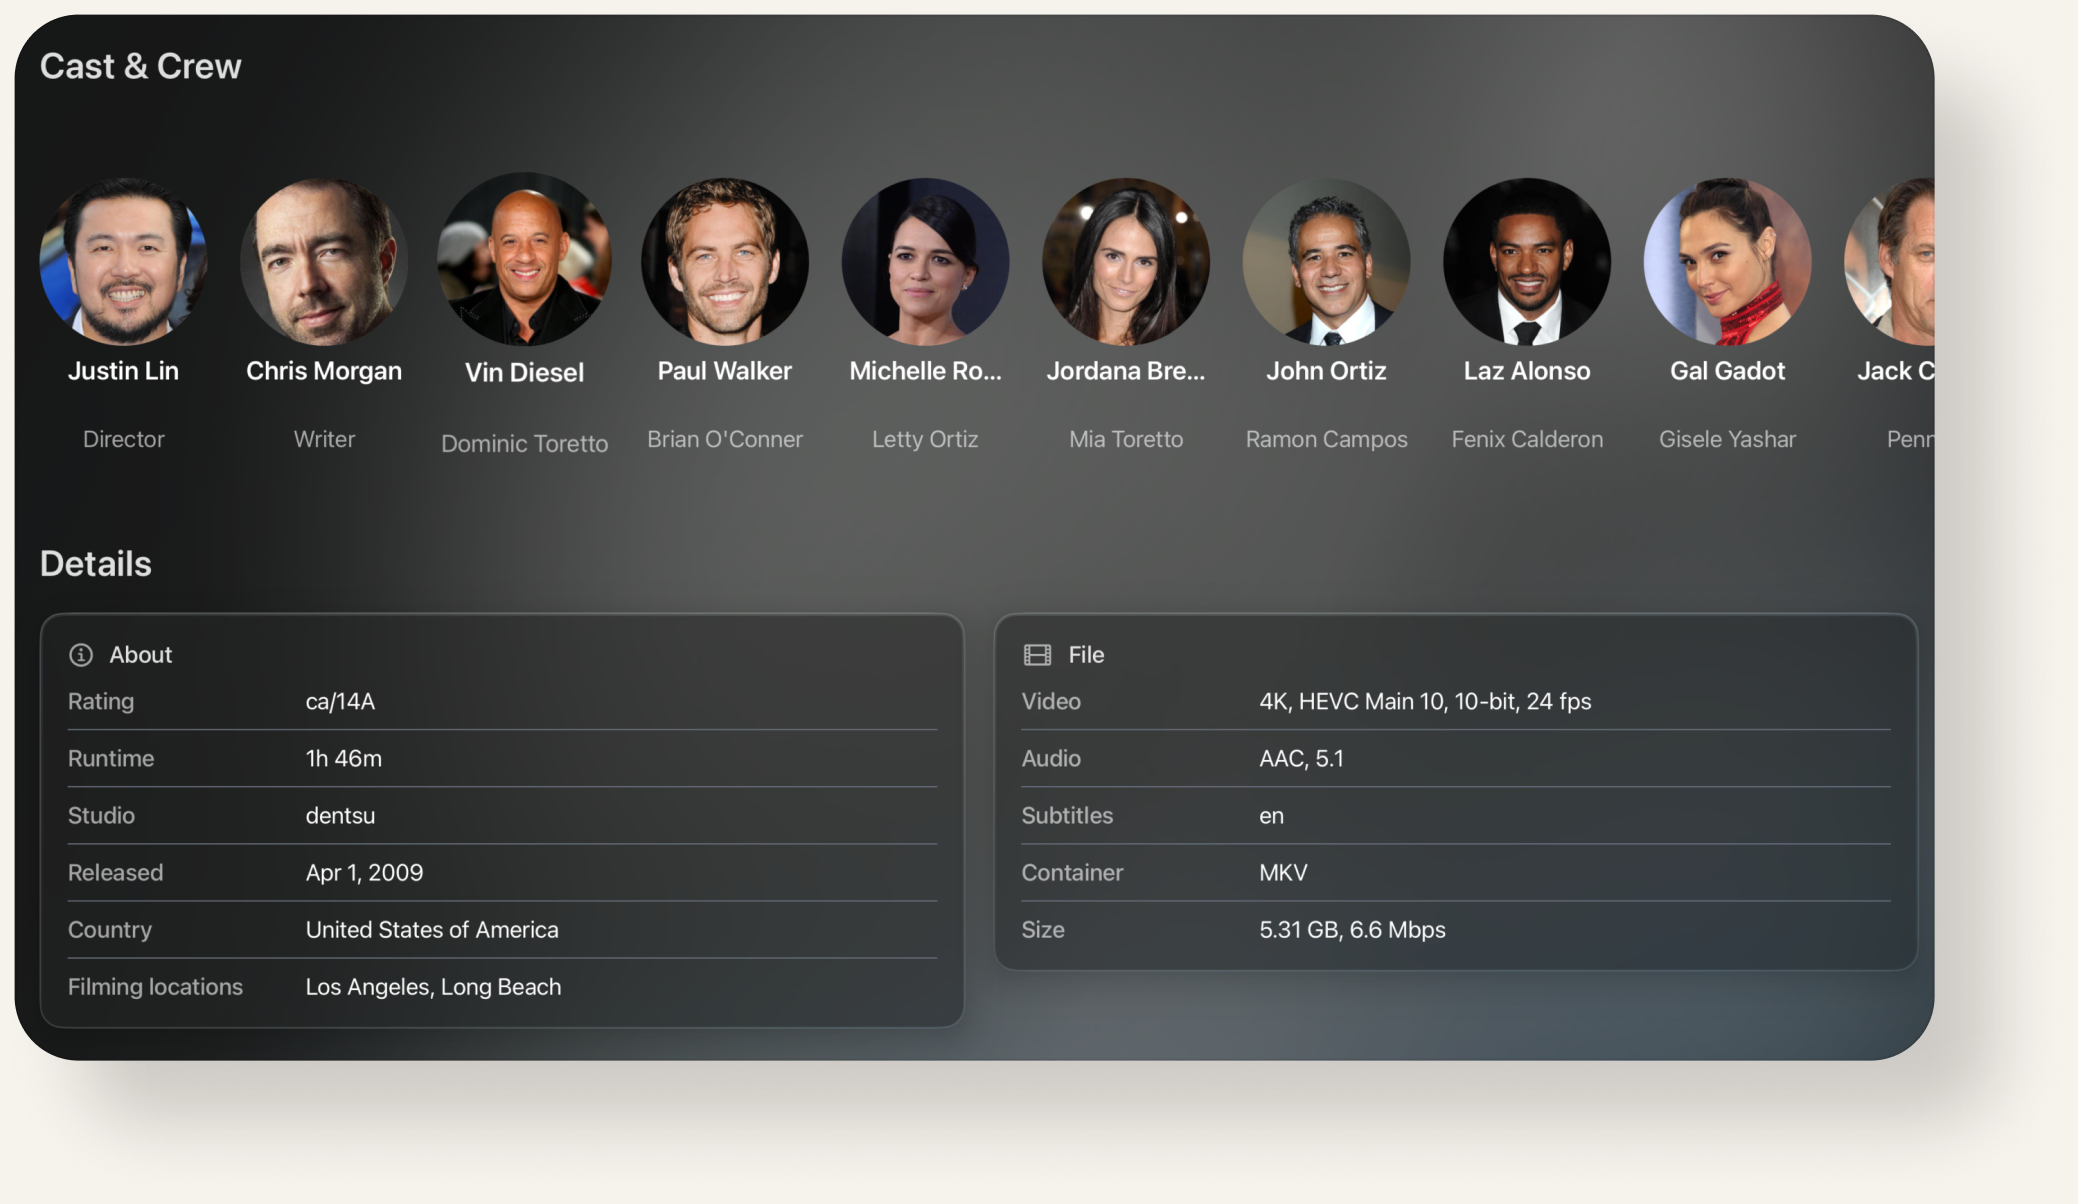Click the runtime value '1h 46m'
The height and width of the screenshot is (1204, 2078).
tap(344, 759)
